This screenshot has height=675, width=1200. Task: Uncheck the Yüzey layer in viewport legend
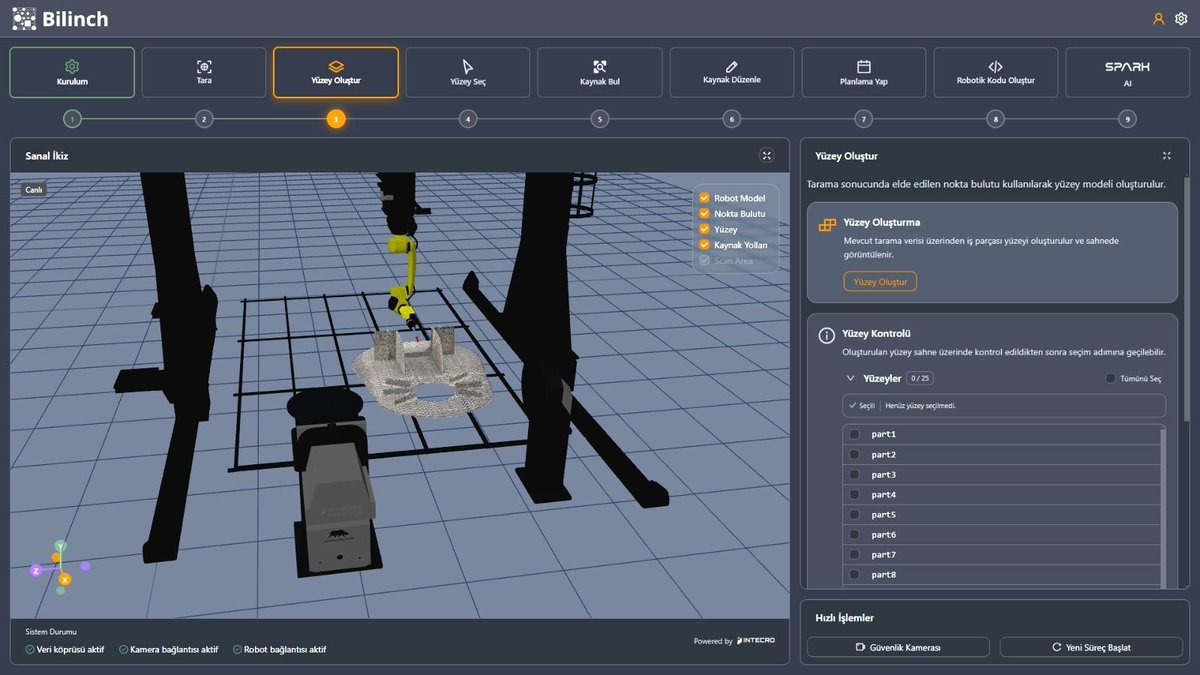point(704,229)
